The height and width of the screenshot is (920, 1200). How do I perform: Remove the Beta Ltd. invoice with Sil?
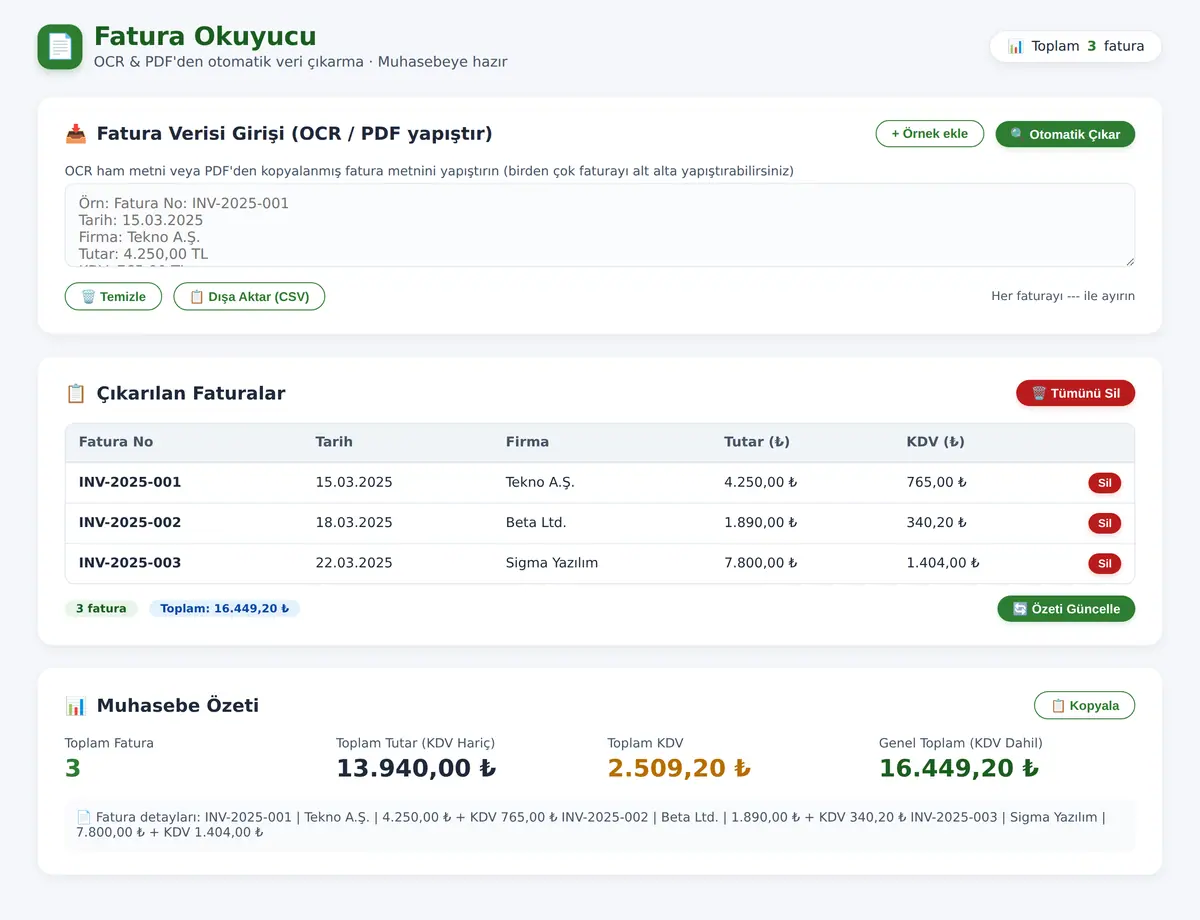point(1105,523)
